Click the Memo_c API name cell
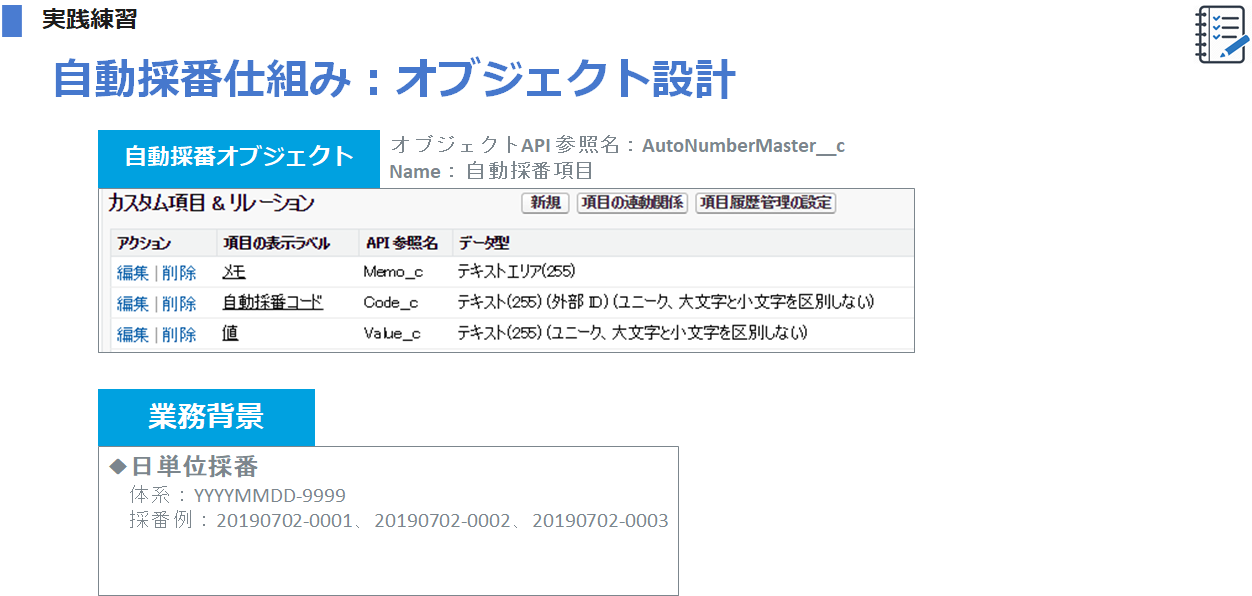The height and width of the screenshot is (596, 1252). [391, 272]
